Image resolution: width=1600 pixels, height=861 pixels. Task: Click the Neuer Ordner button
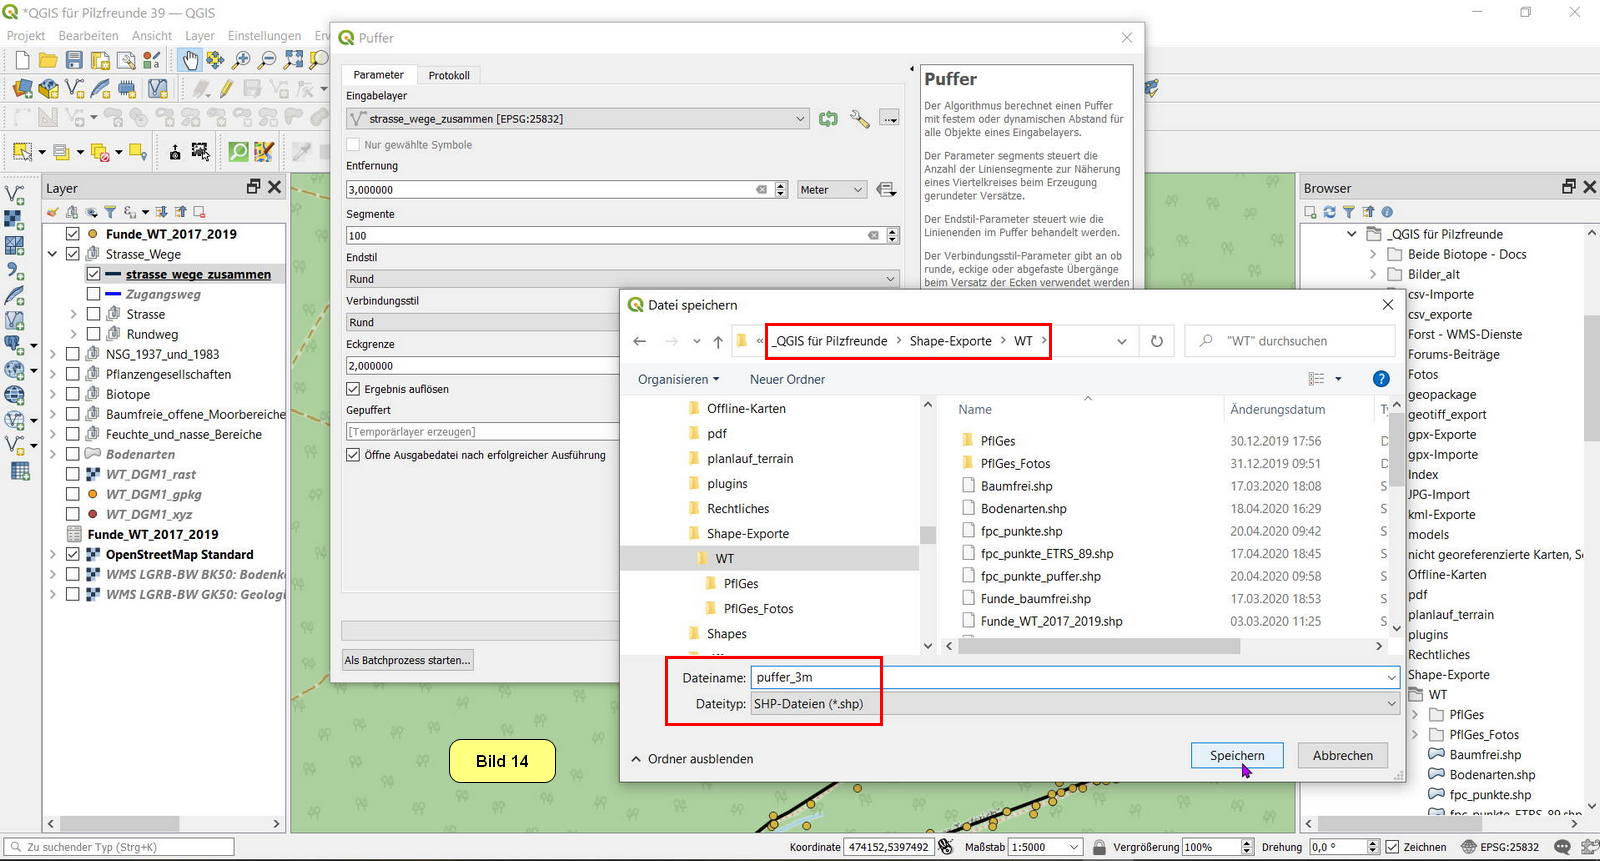point(787,380)
